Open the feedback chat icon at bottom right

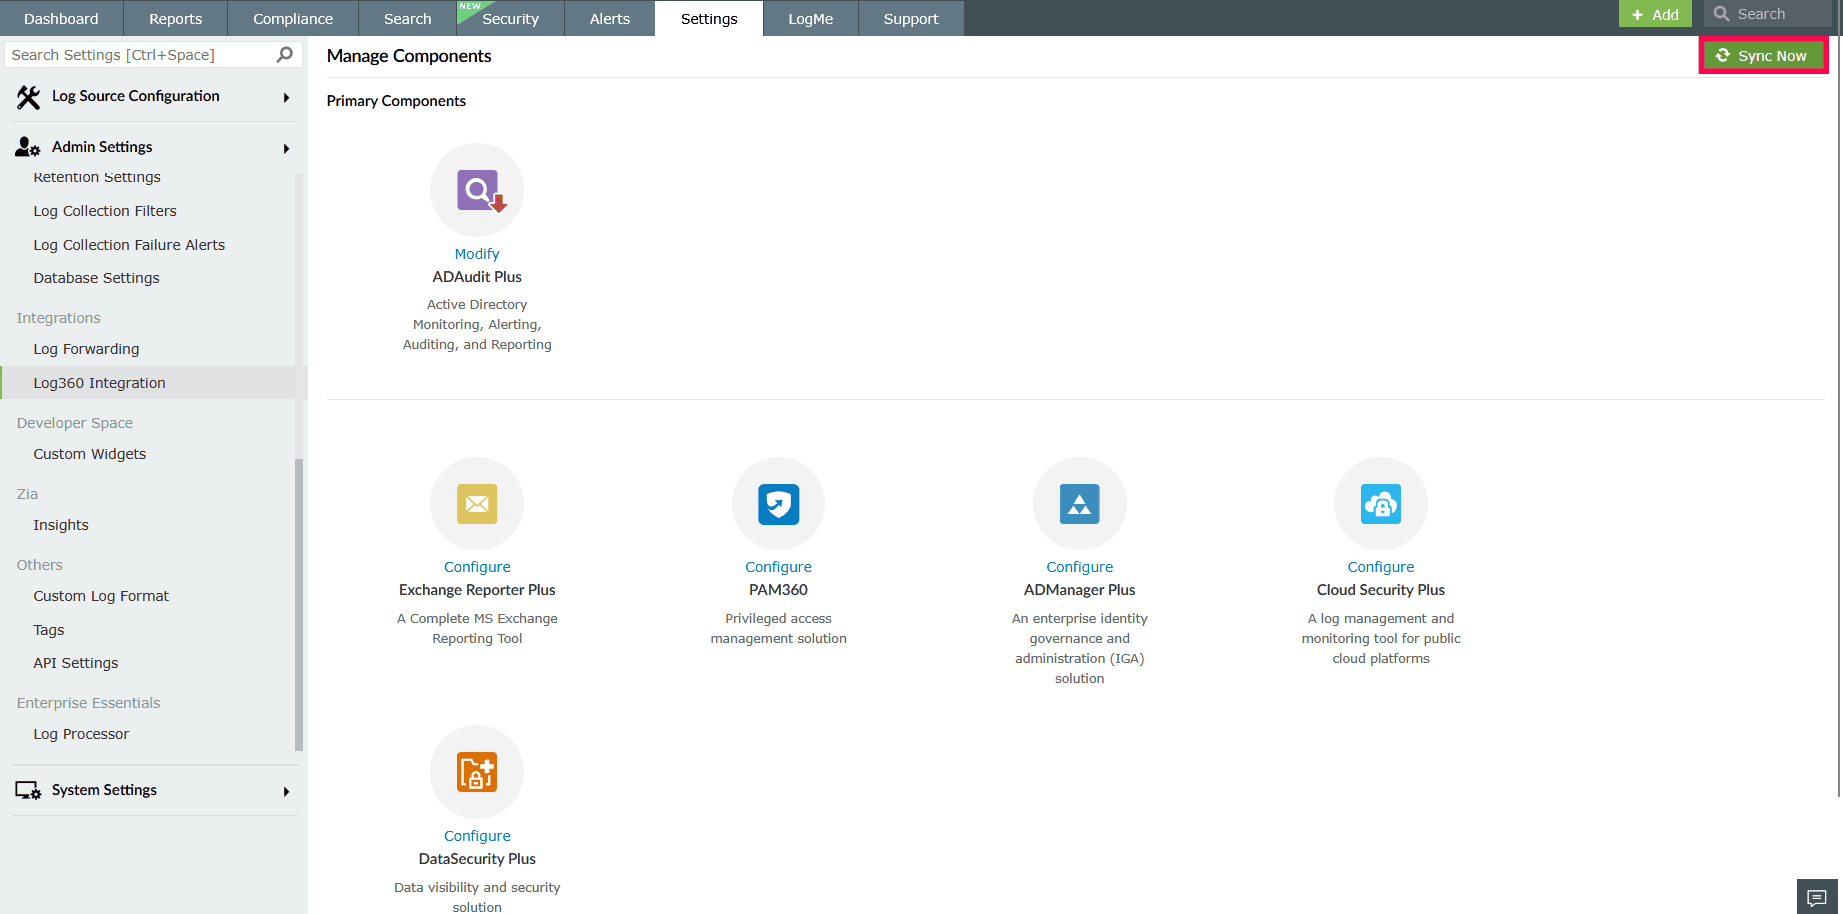click(x=1818, y=896)
